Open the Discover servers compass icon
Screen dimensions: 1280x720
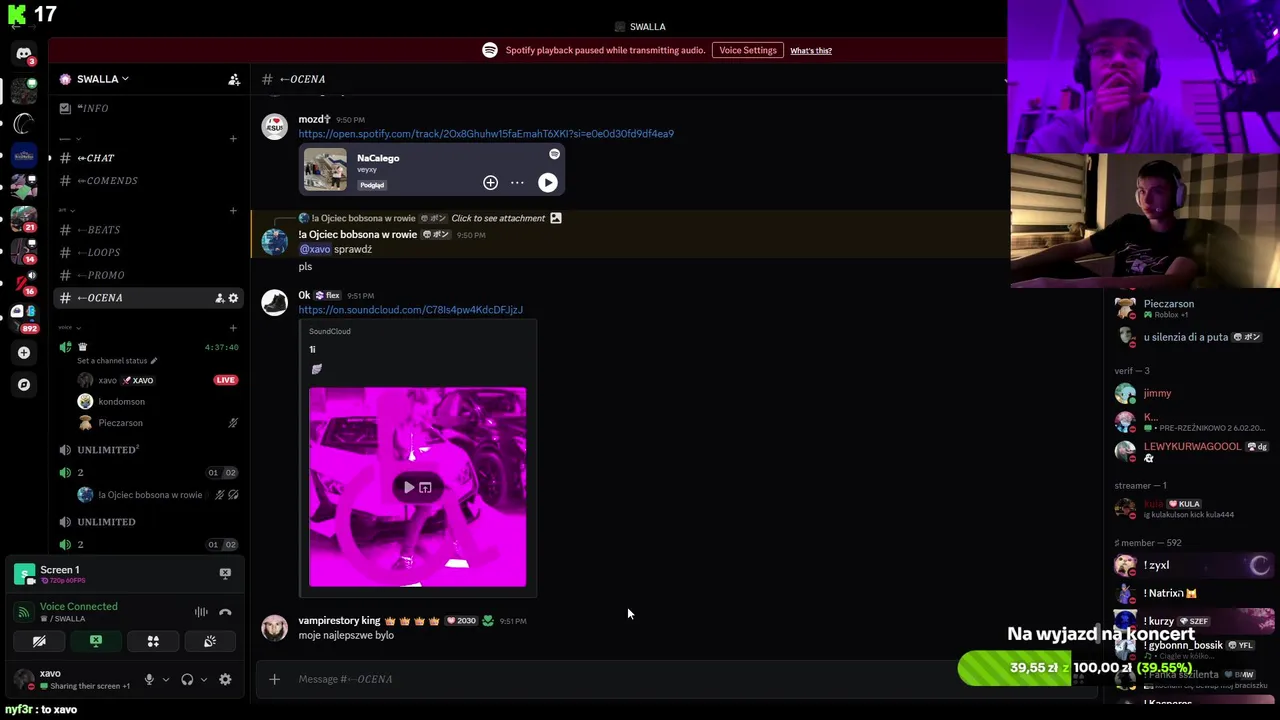point(24,384)
